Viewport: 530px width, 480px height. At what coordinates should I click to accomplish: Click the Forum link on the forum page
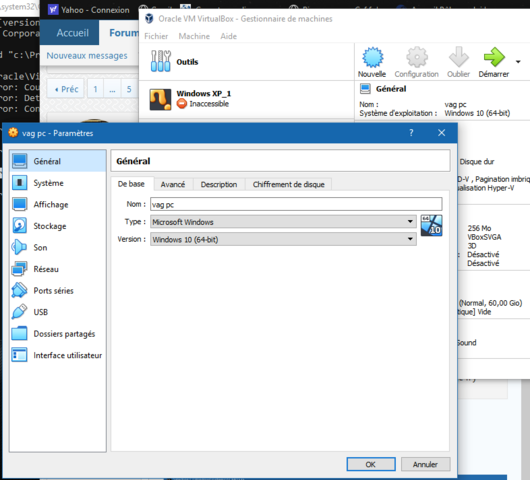pos(124,33)
